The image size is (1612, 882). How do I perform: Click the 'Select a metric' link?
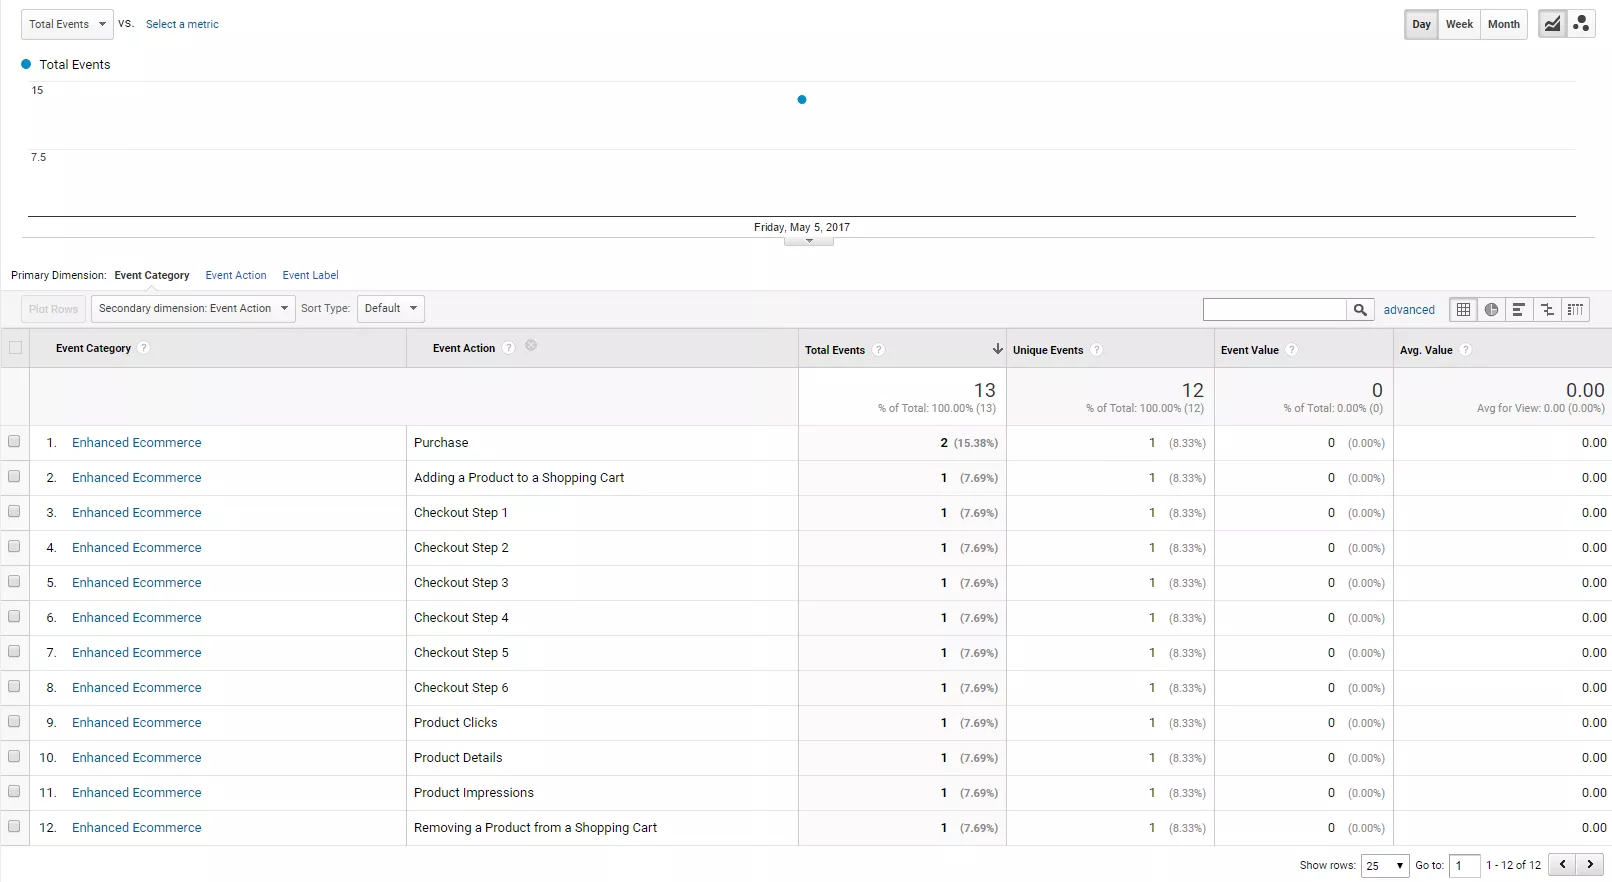point(182,24)
